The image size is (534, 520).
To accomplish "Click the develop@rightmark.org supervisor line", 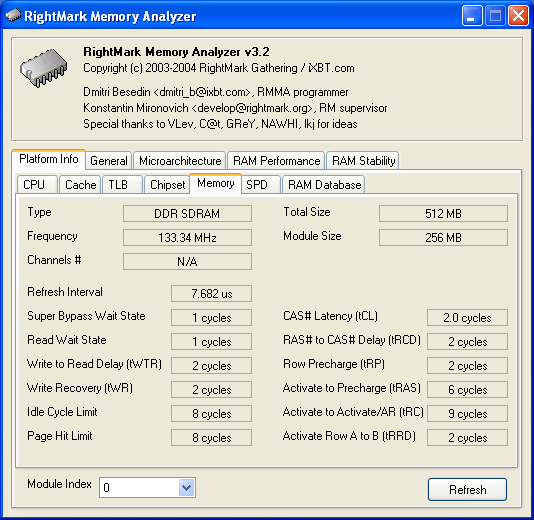I will coord(235,108).
